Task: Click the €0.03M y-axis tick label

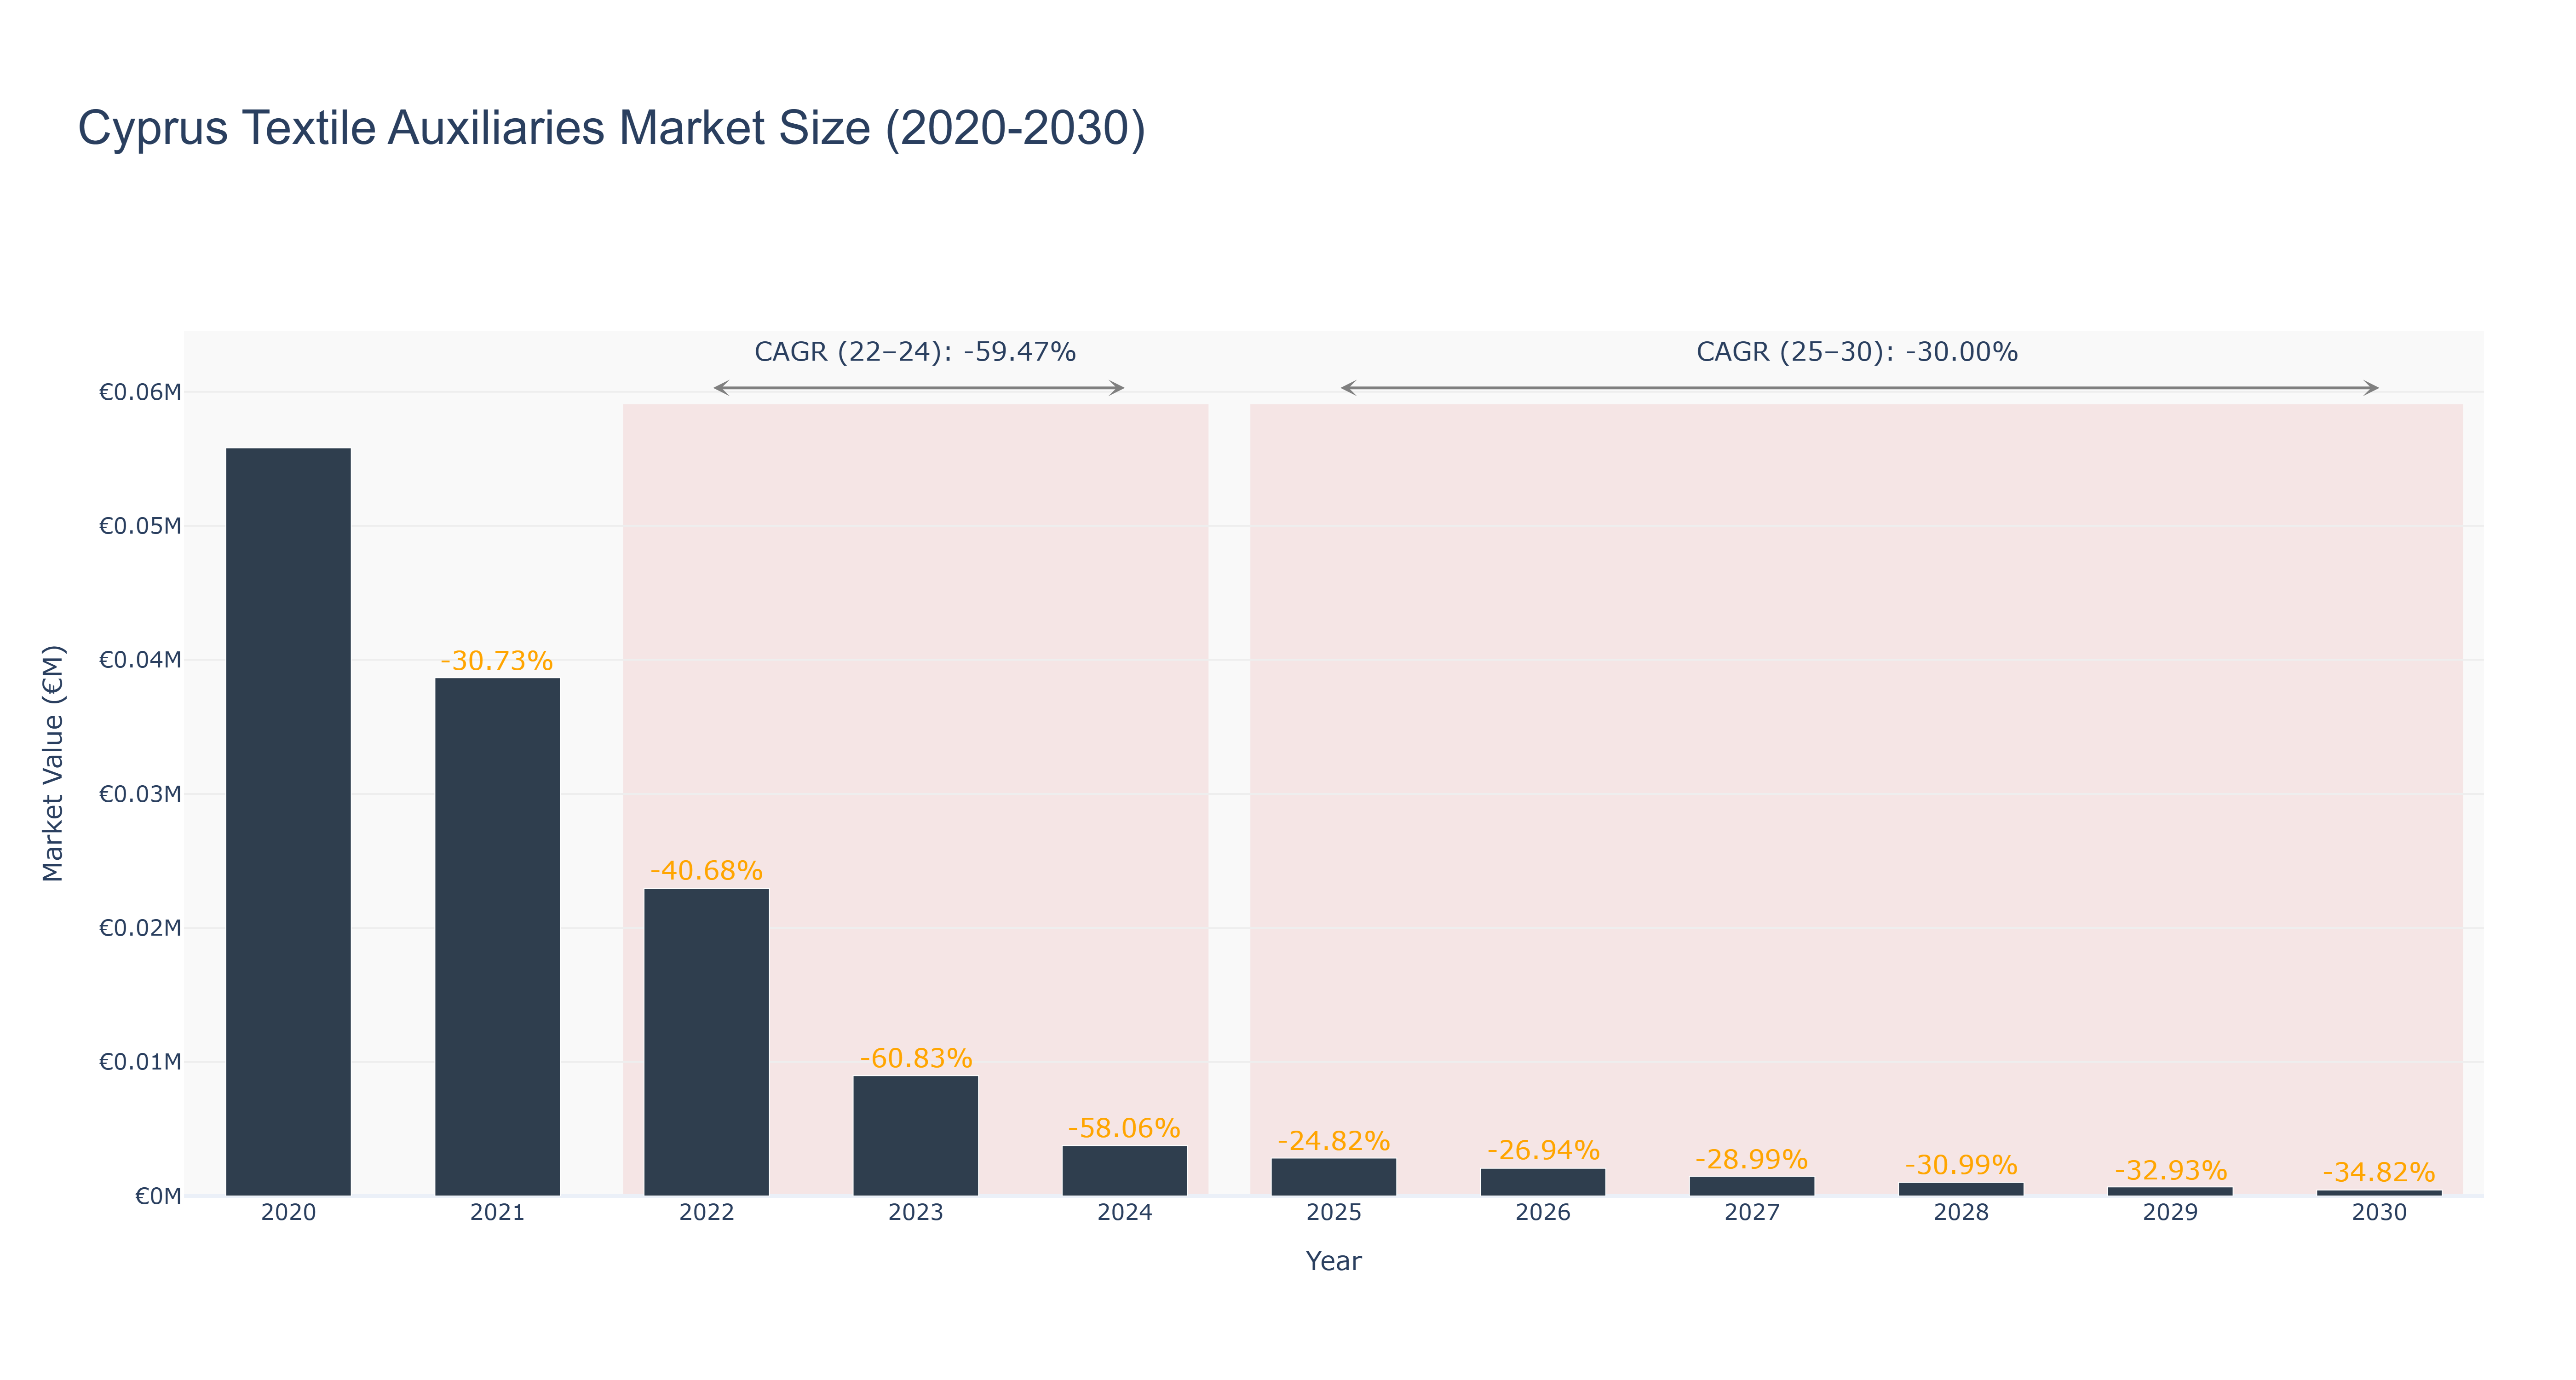Action: point(140,794)
